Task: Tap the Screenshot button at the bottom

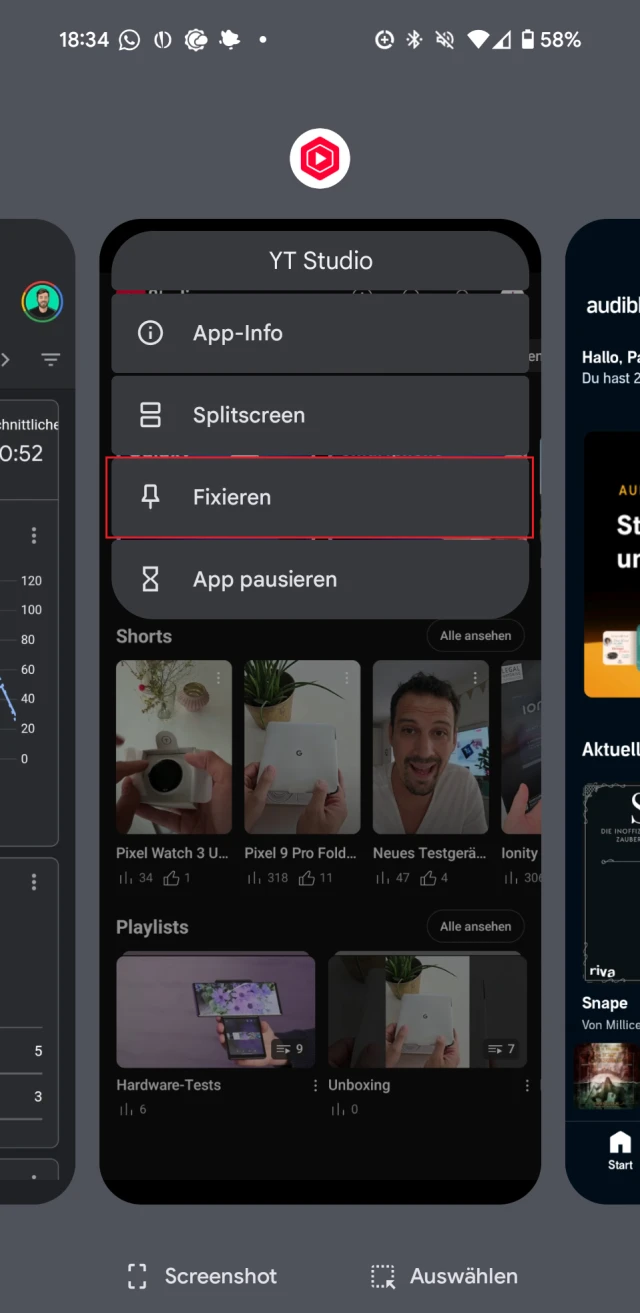Action: (x=202, y=1276)
